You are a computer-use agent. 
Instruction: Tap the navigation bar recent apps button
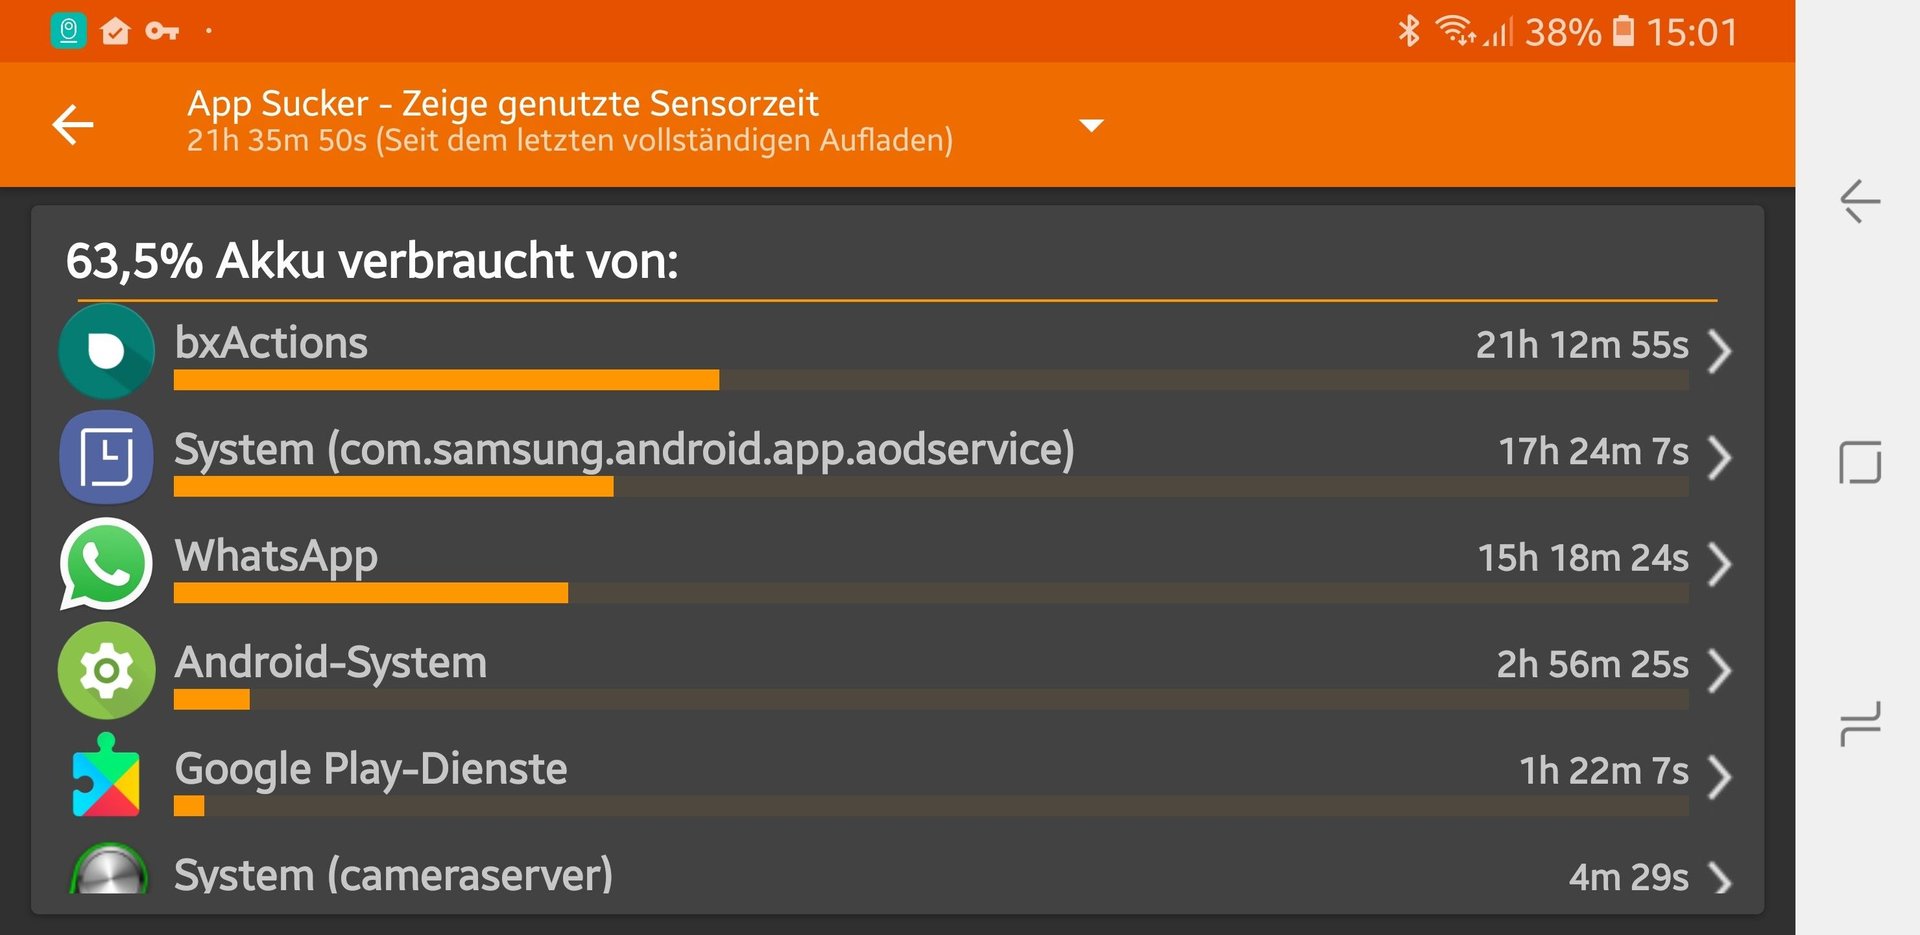[1860, 724]
